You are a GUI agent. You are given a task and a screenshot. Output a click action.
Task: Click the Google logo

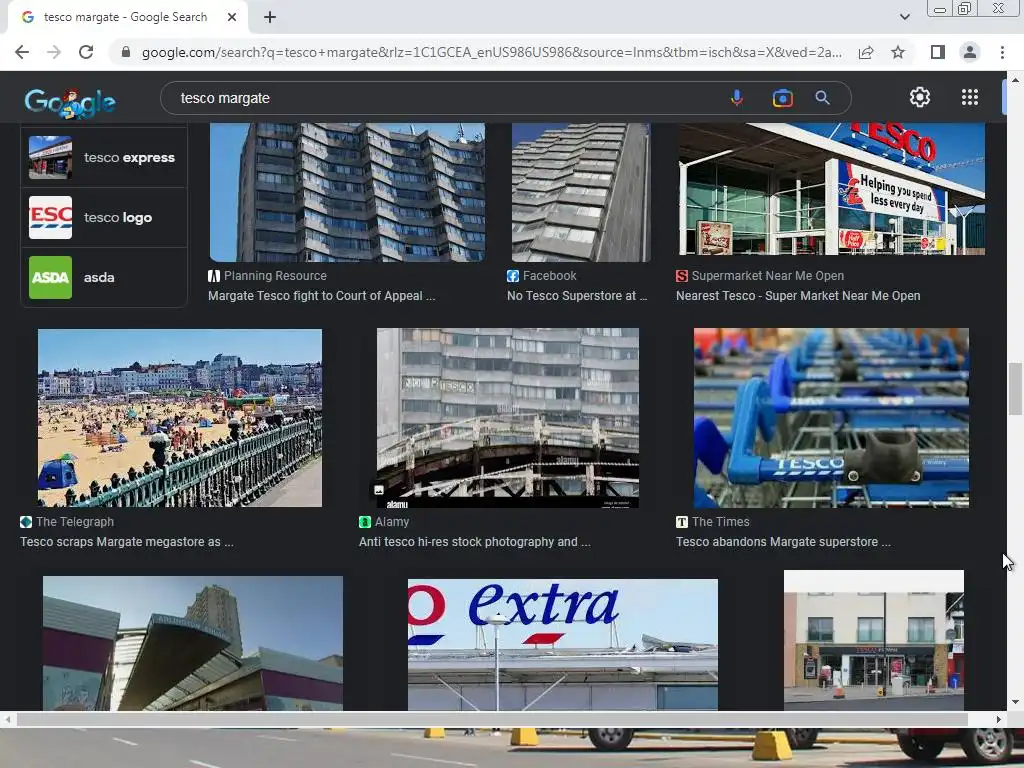click(70, 103)
